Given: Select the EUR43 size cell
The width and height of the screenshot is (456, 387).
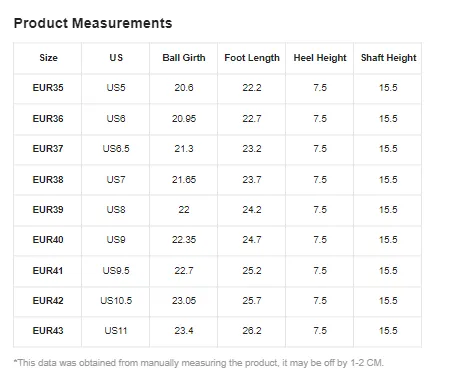Looking at the screenshot, I should tap(48, 331).
